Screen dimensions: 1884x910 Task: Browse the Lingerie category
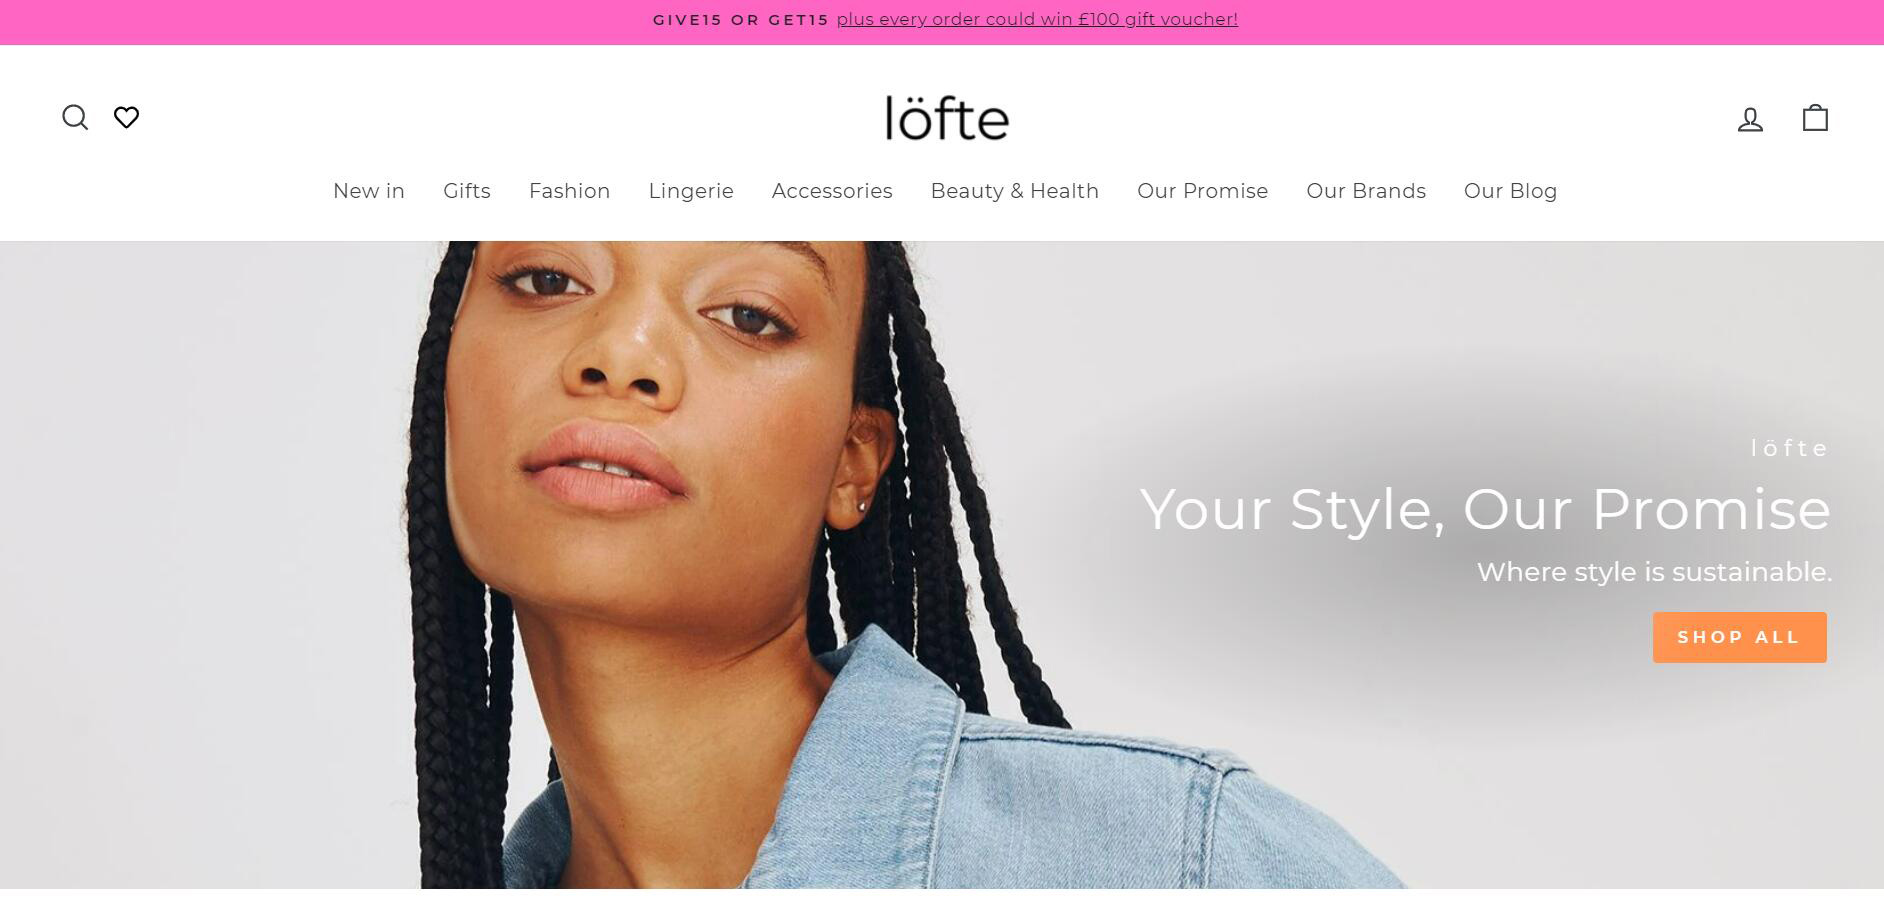click(691, 191)
